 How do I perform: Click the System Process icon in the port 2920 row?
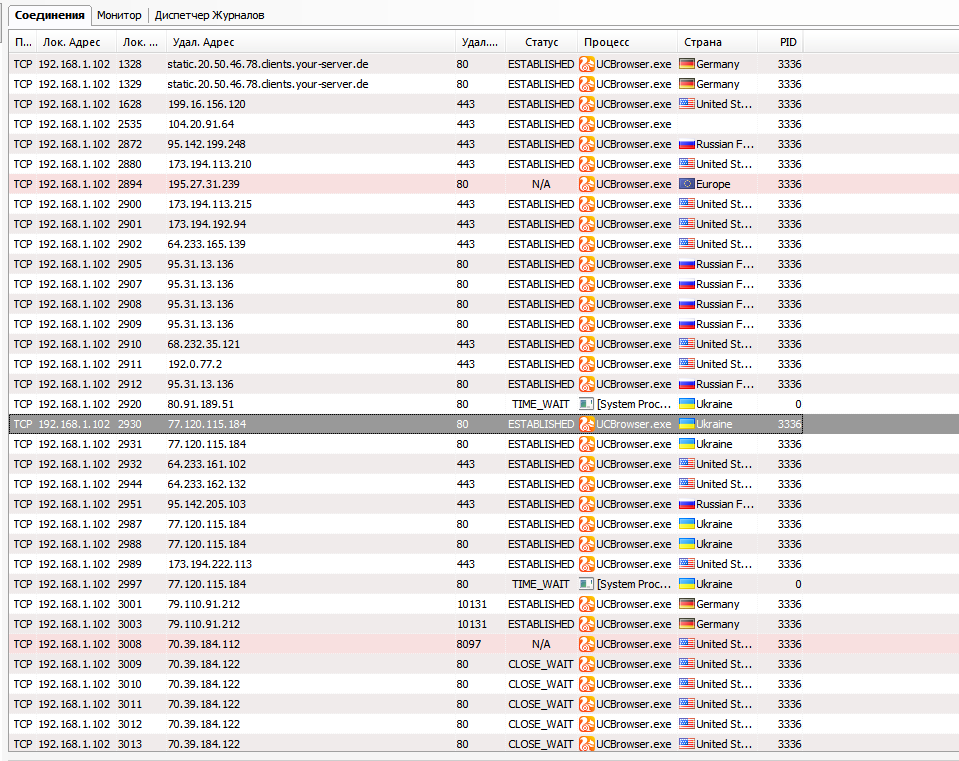[x=587, y=404]
